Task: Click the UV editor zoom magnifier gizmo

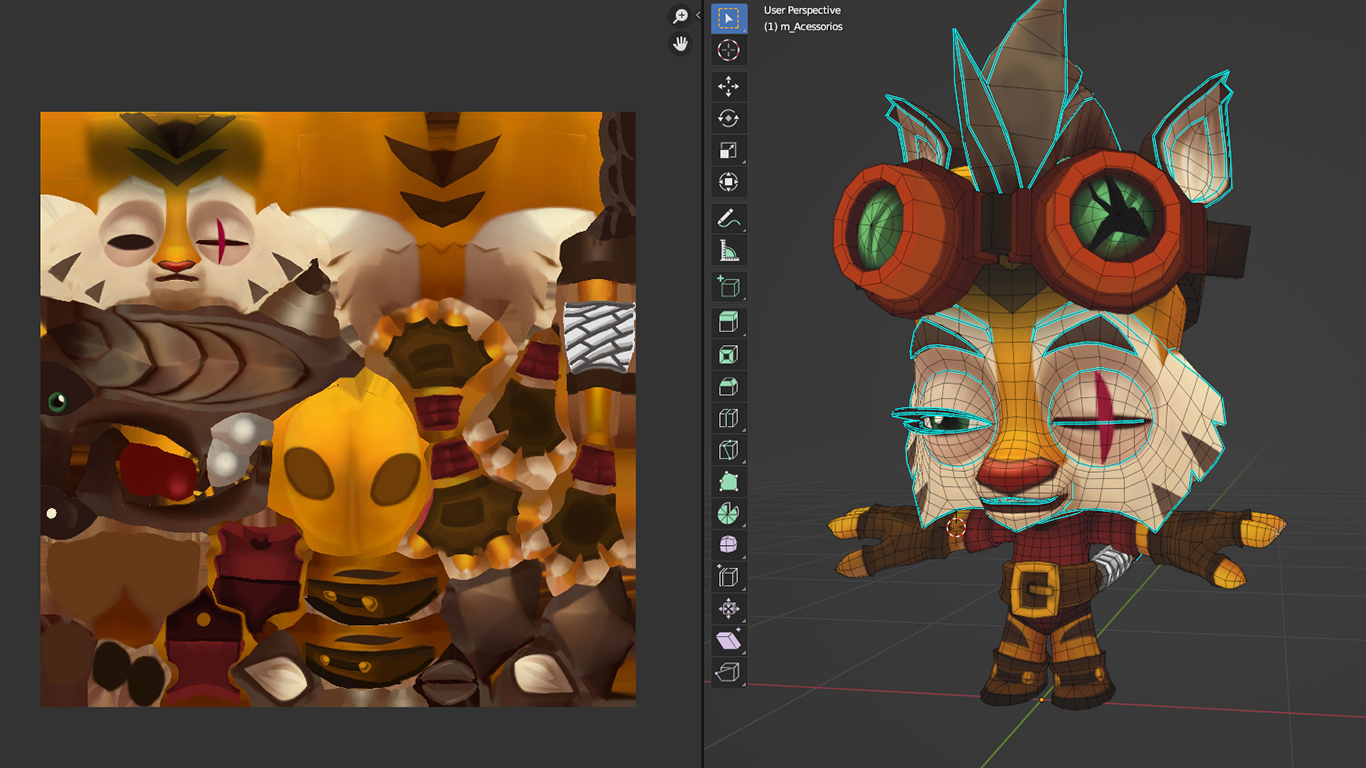Action: coord(681,16)
